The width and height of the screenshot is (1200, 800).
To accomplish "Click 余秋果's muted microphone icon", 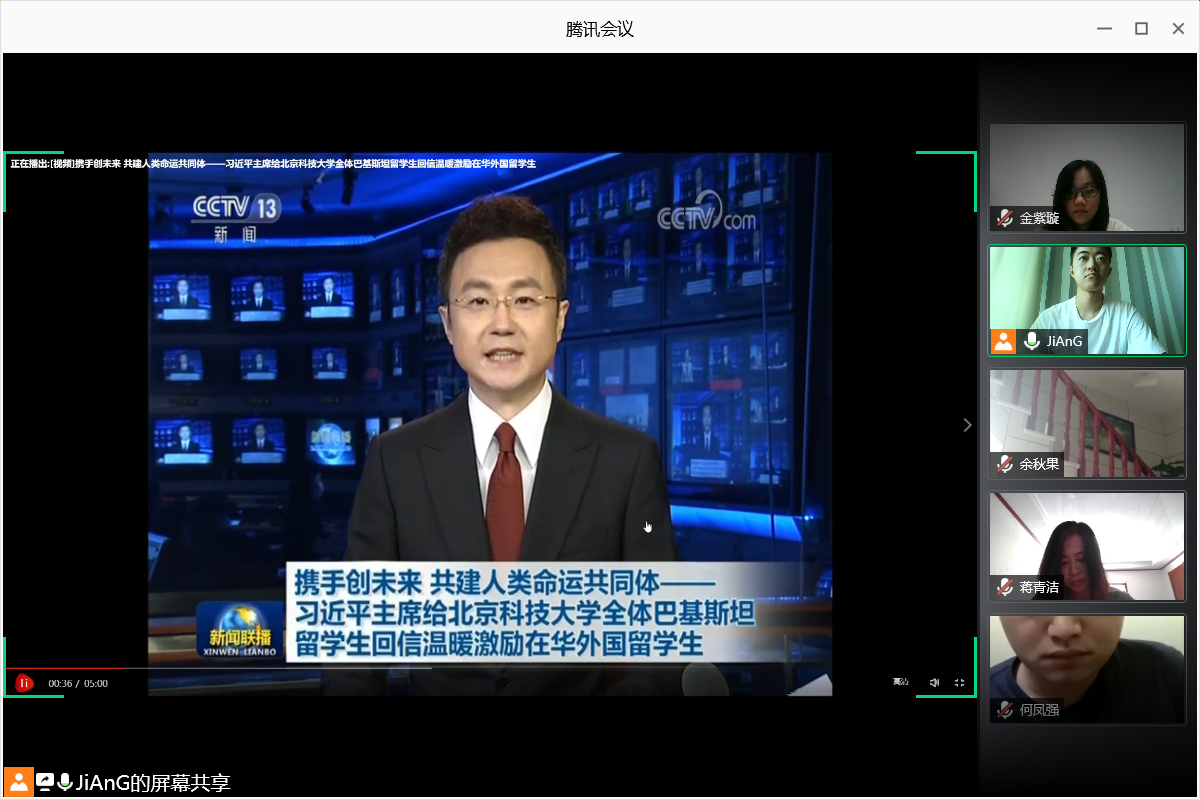I will (1005, 464).
